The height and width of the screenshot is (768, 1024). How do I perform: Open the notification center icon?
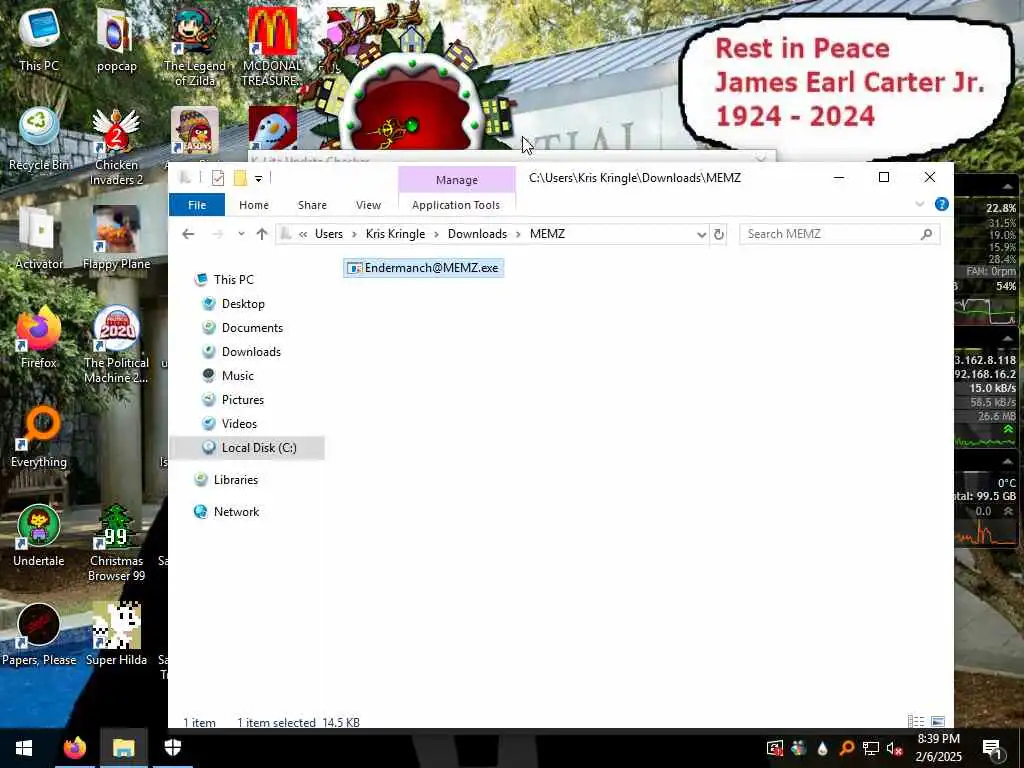(992, 748)
